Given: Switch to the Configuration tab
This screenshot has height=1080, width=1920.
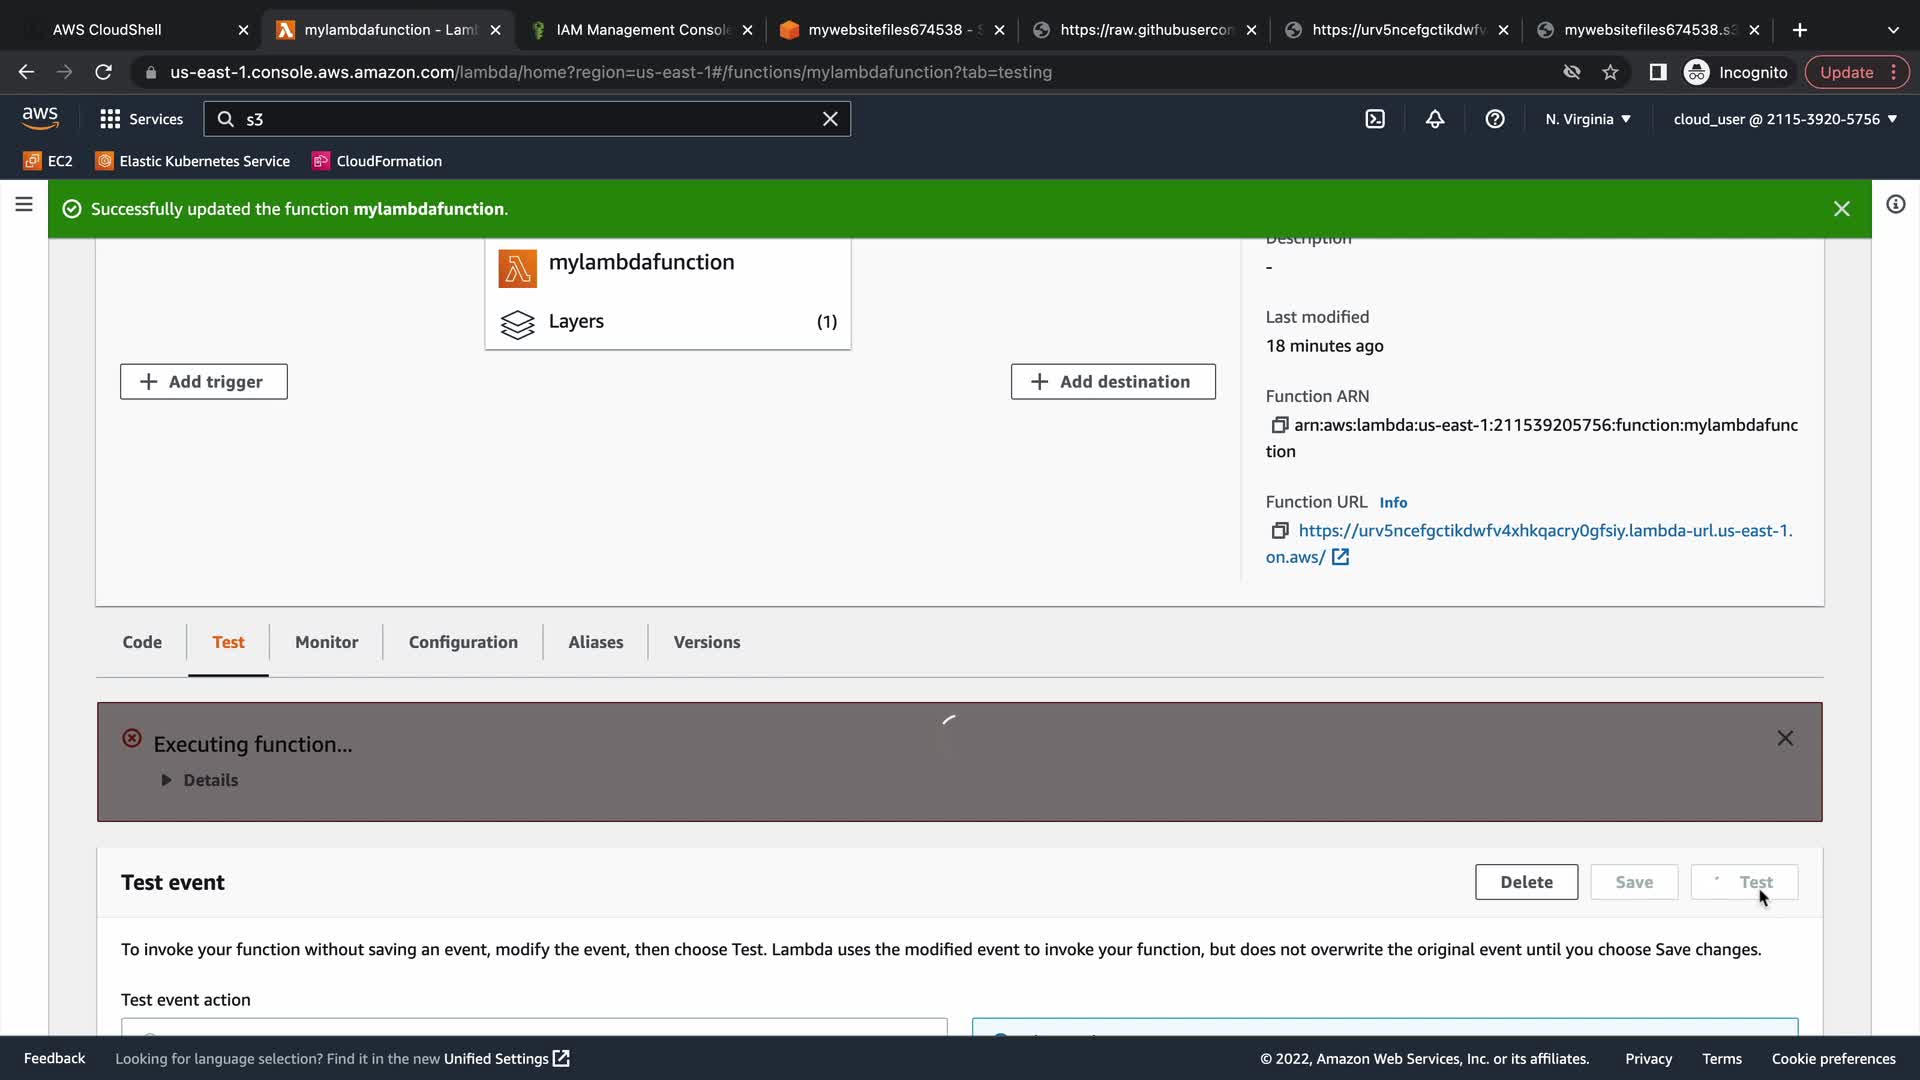Looking at the screenshot, I should coord(463,642).
